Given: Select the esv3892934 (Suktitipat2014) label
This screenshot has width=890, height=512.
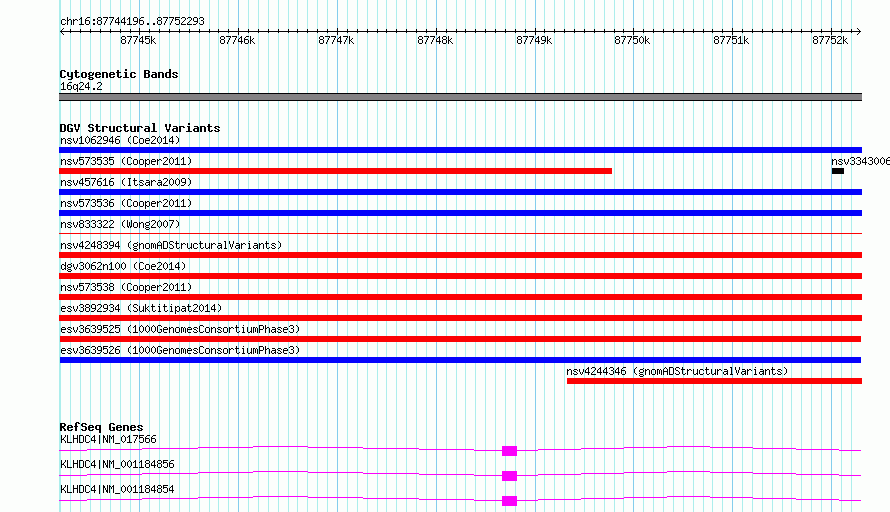Looking at the screenshot, I should point(141,308).
